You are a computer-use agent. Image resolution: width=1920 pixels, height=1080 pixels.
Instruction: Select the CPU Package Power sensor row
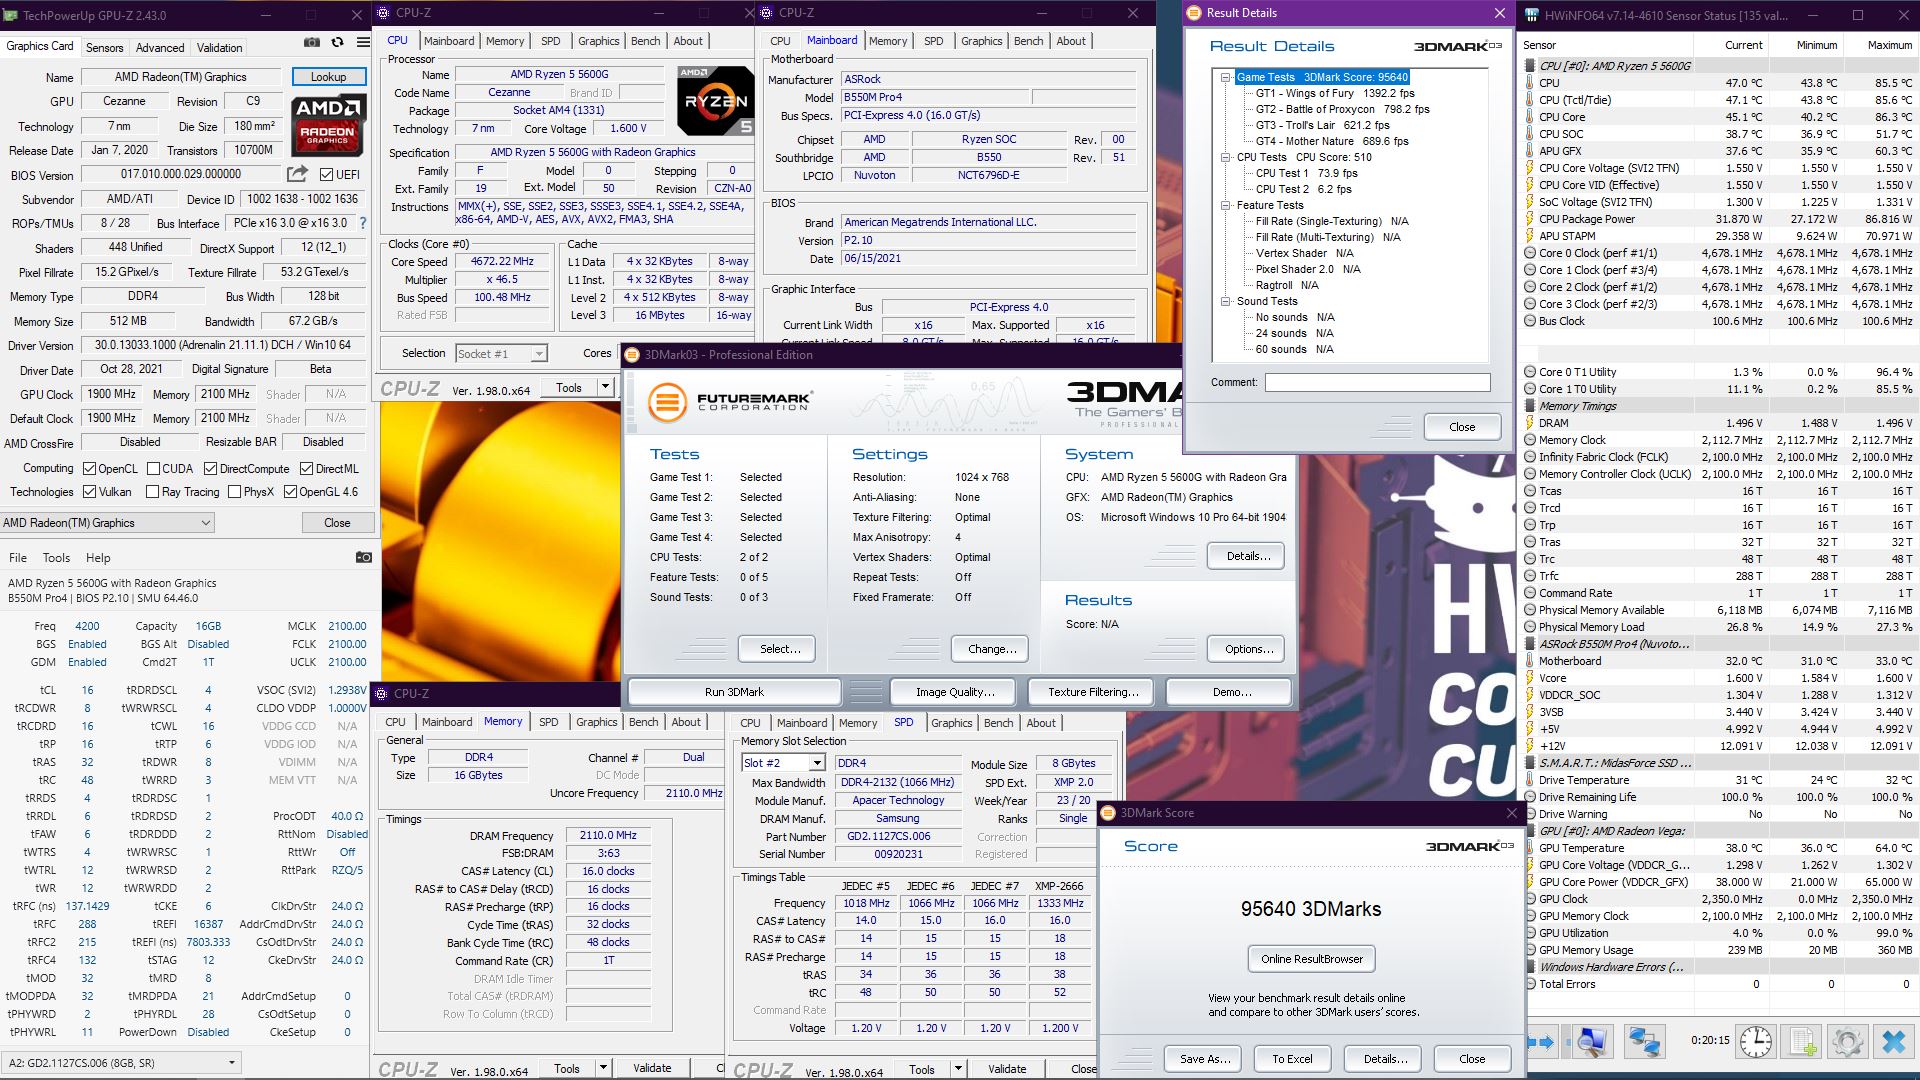(1718, 219)
